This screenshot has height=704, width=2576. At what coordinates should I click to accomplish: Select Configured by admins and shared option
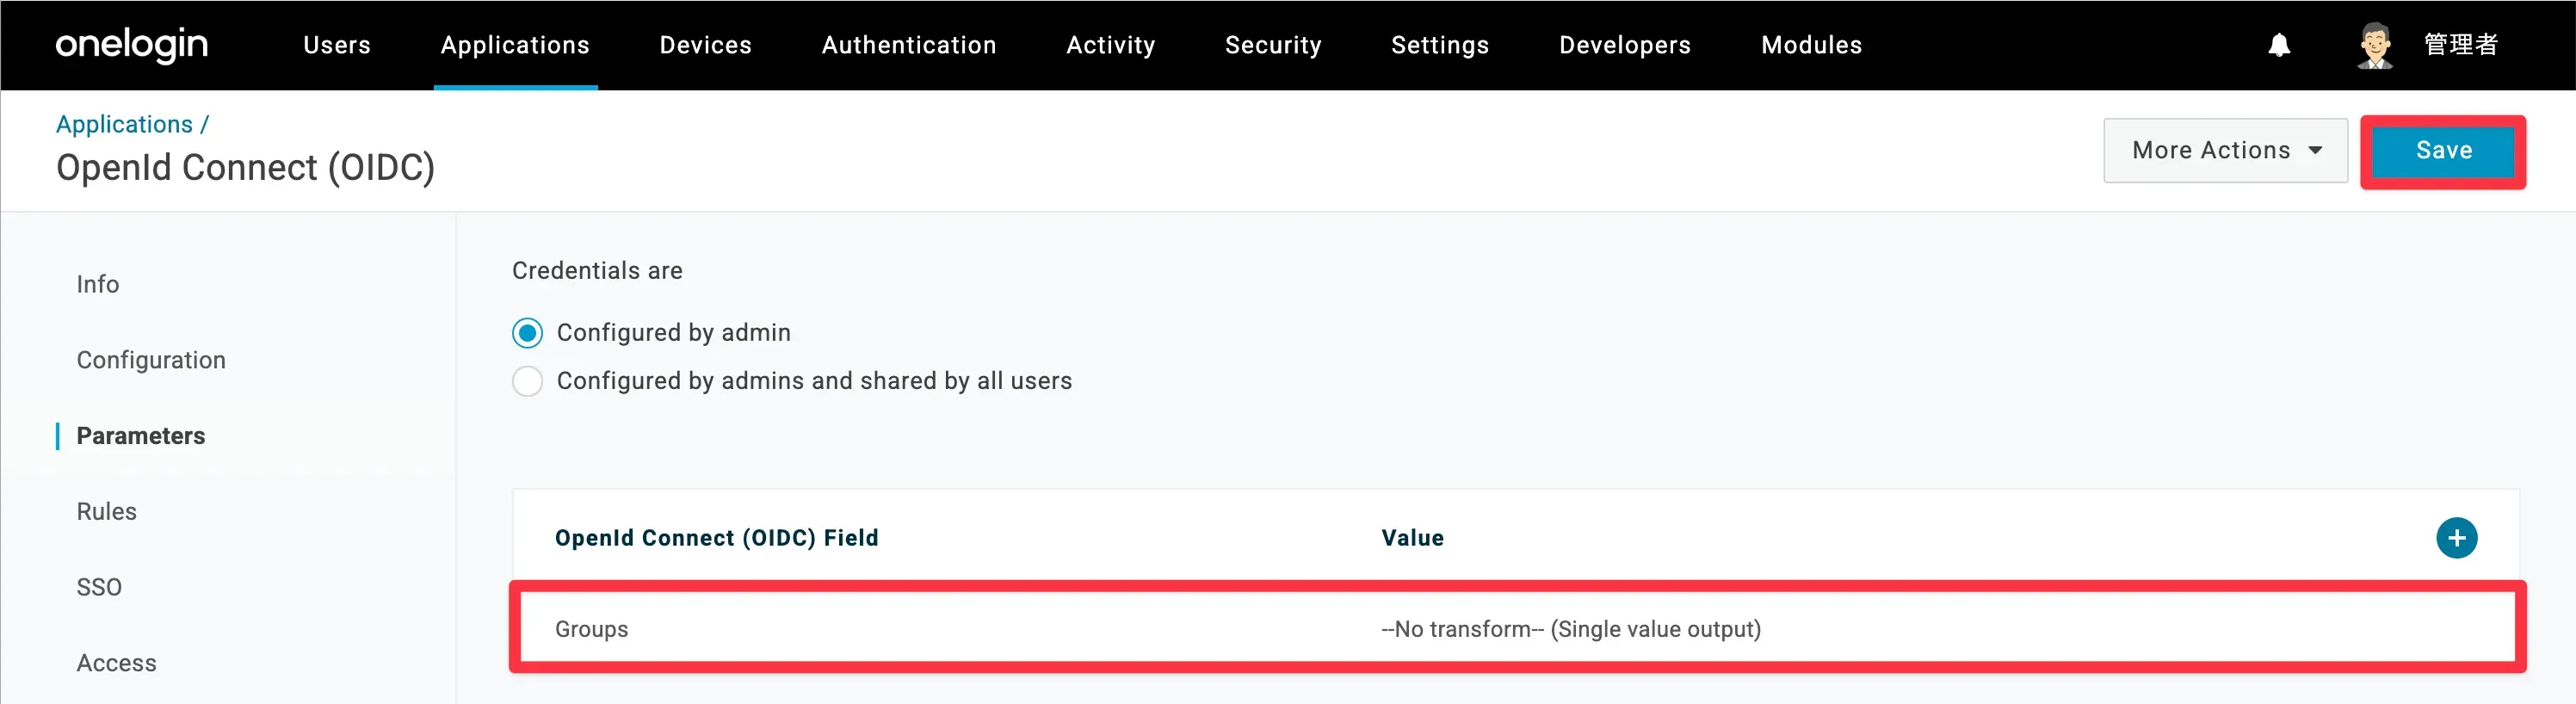[x=528, y=381]
